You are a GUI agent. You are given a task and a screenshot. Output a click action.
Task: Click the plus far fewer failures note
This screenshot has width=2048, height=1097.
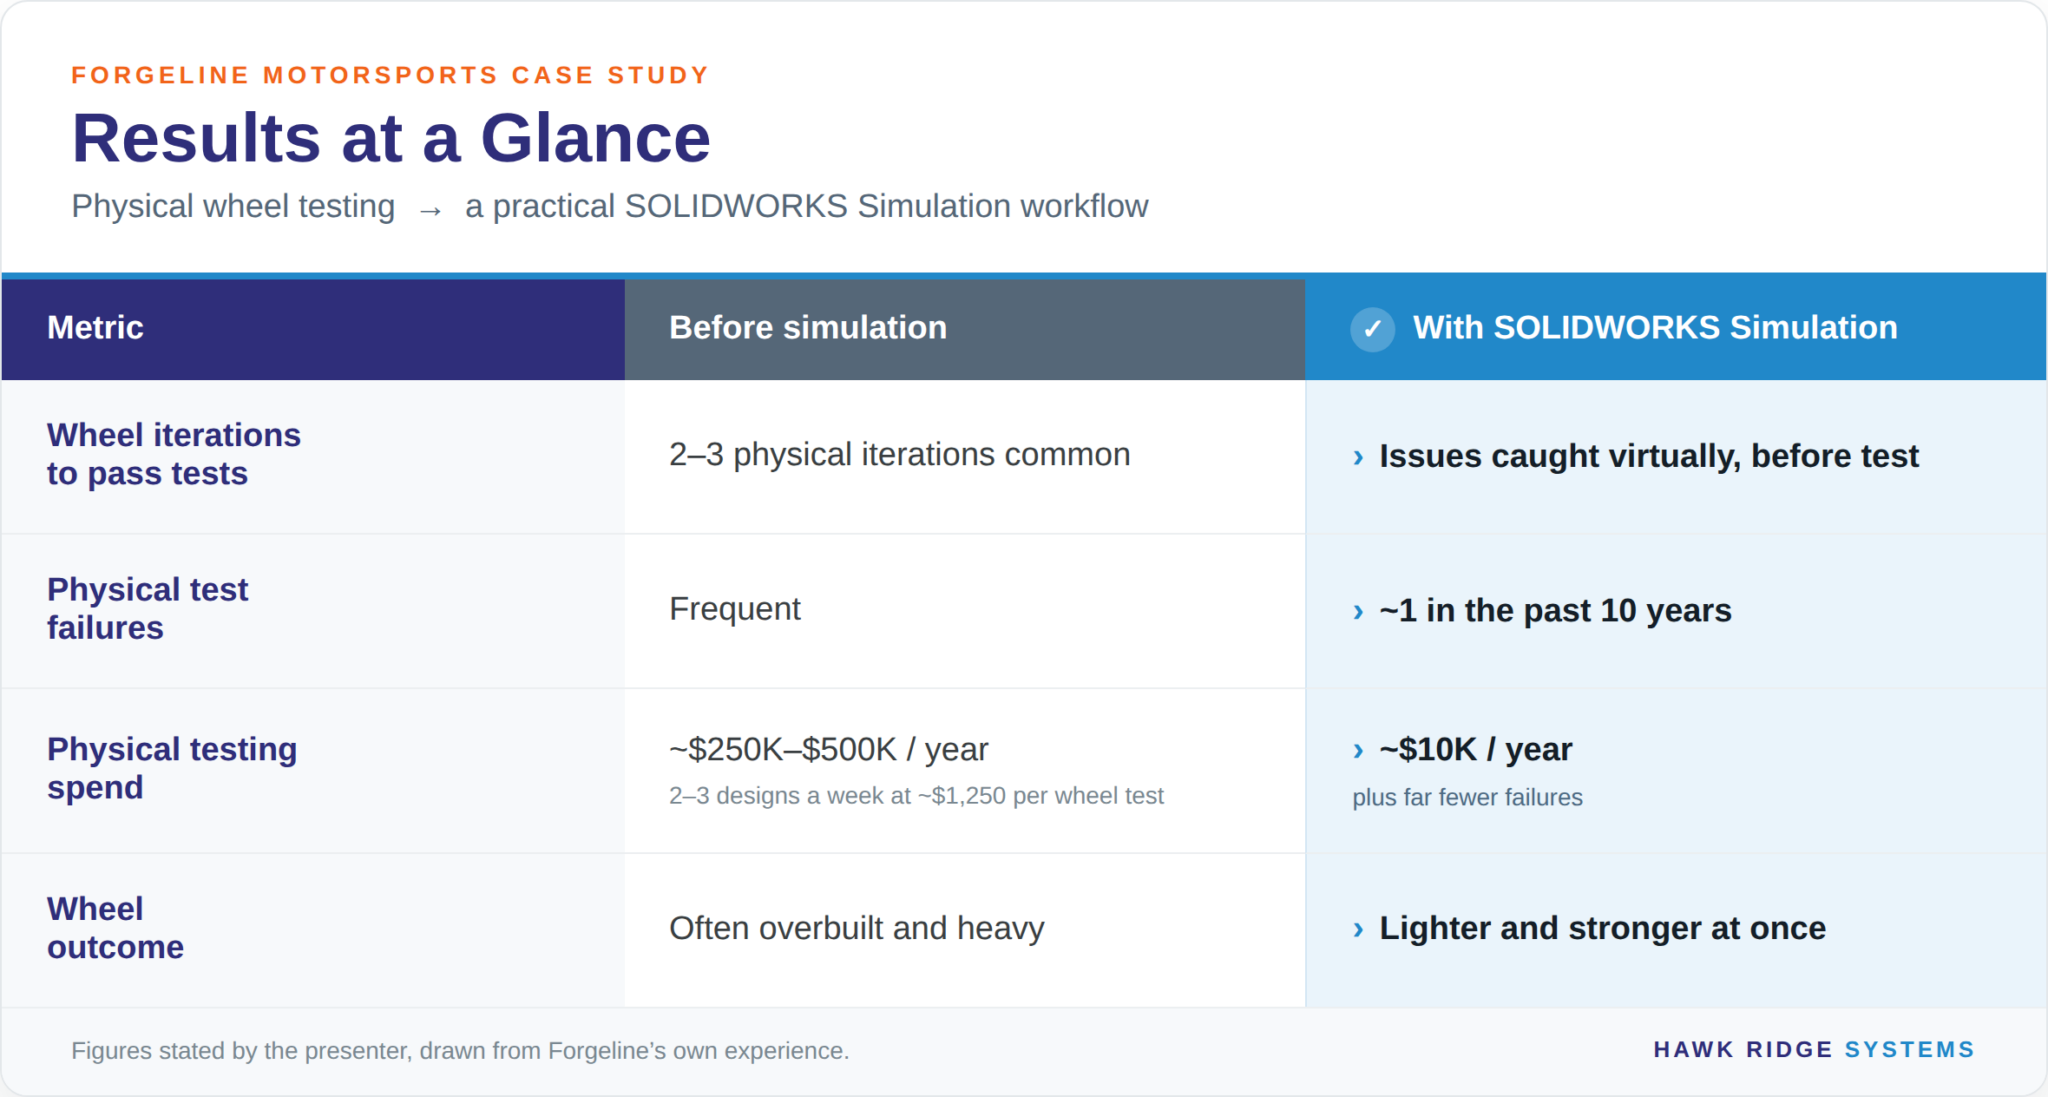(x=1467, y=797)
